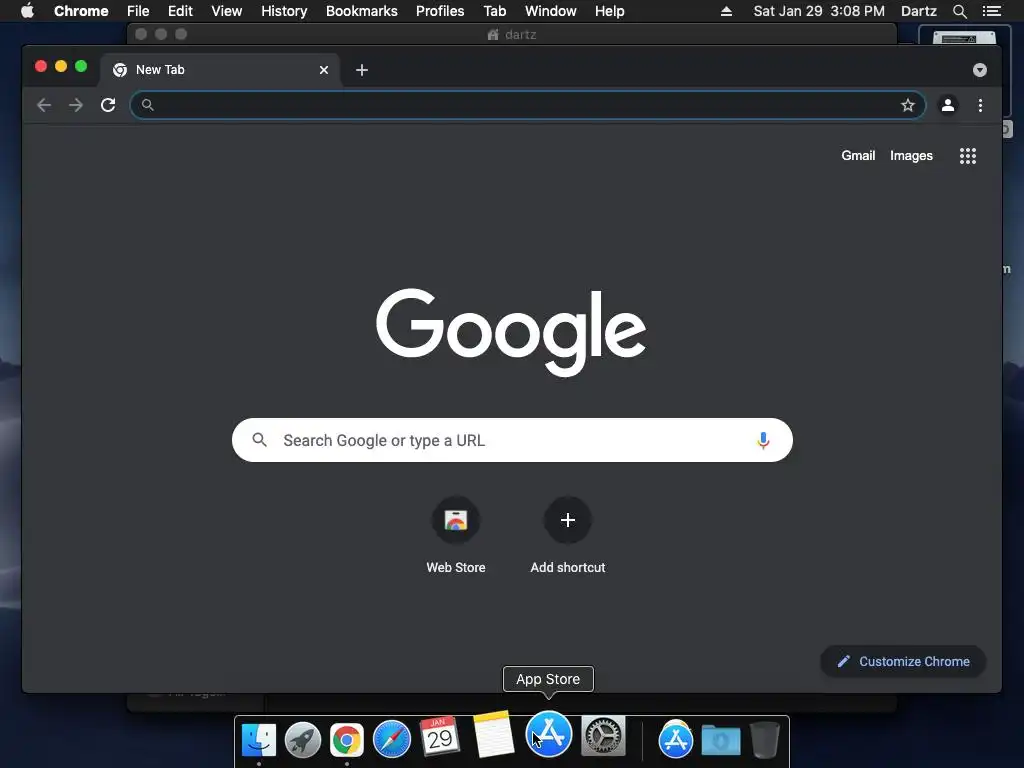Open System Preferences from the Dock
The image size is (1024, 768).
[603, 736]
